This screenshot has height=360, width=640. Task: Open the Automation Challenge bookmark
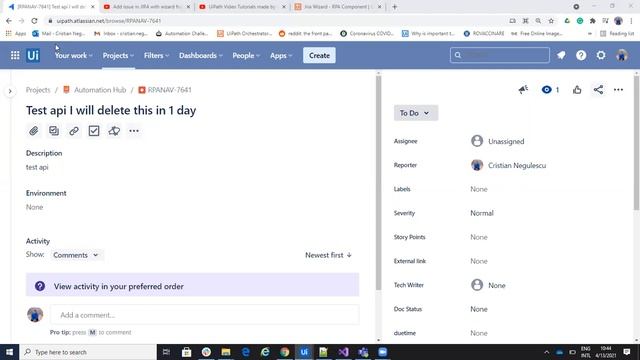coord(182,33)
